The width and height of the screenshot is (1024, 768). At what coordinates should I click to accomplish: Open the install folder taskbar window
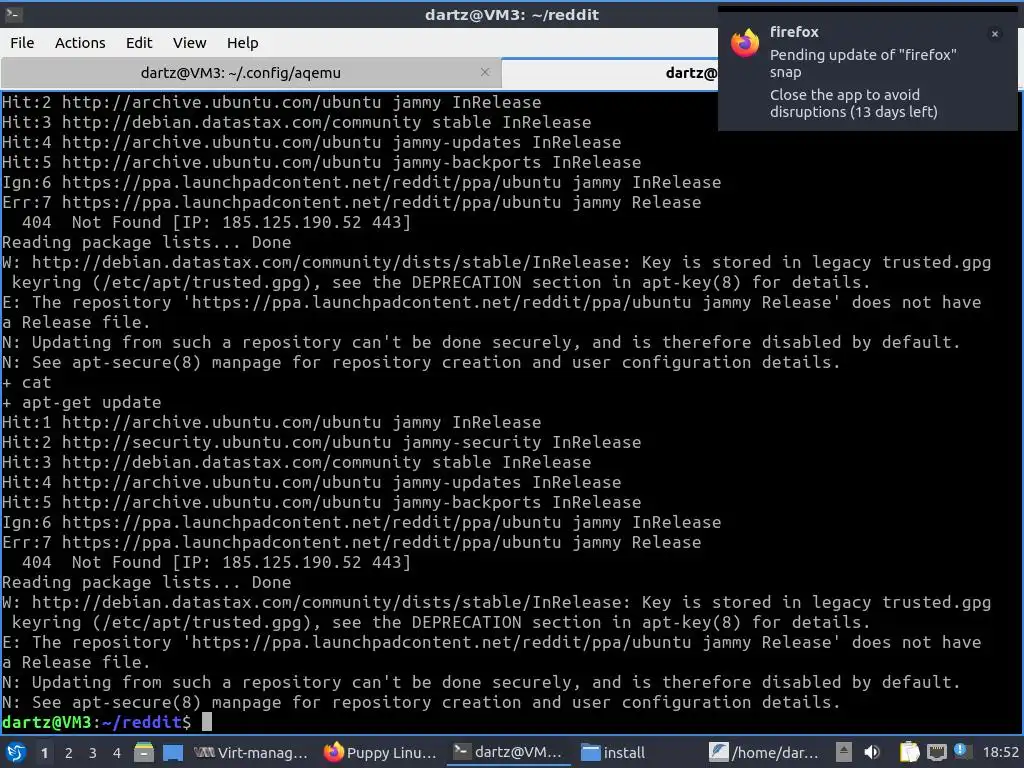pyautogui.click(x=614, y=752)
